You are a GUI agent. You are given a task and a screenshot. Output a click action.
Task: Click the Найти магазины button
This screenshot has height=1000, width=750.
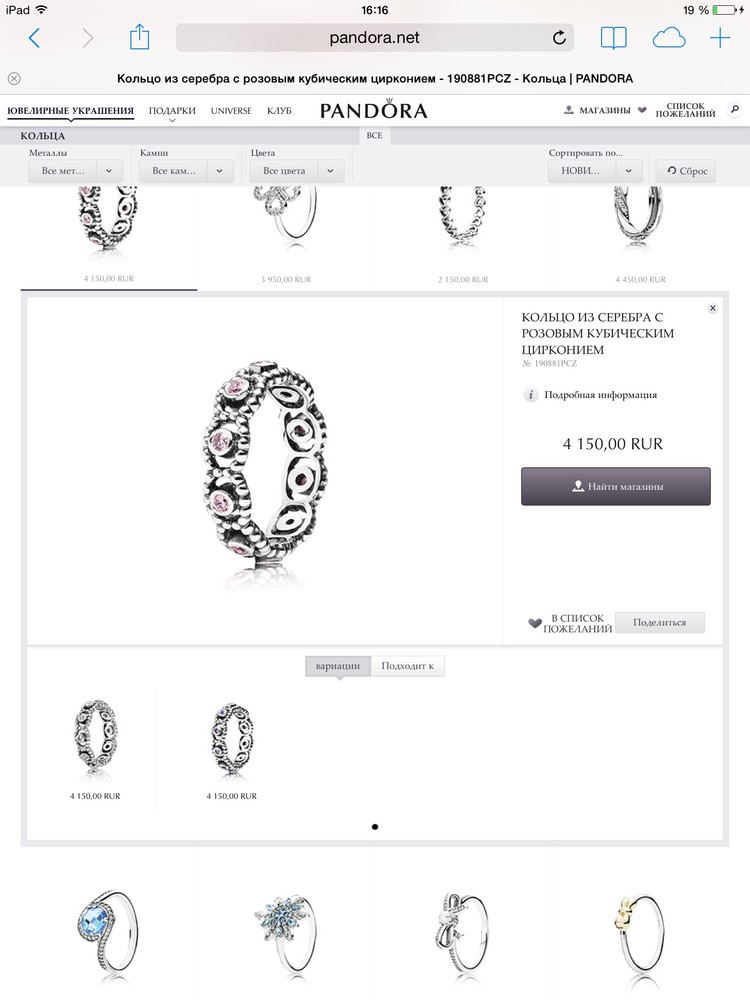(615, 487)
